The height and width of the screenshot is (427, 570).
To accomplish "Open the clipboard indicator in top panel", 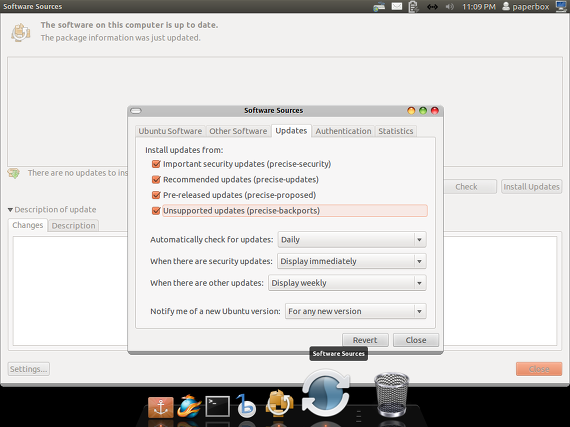I will (413, 7).
